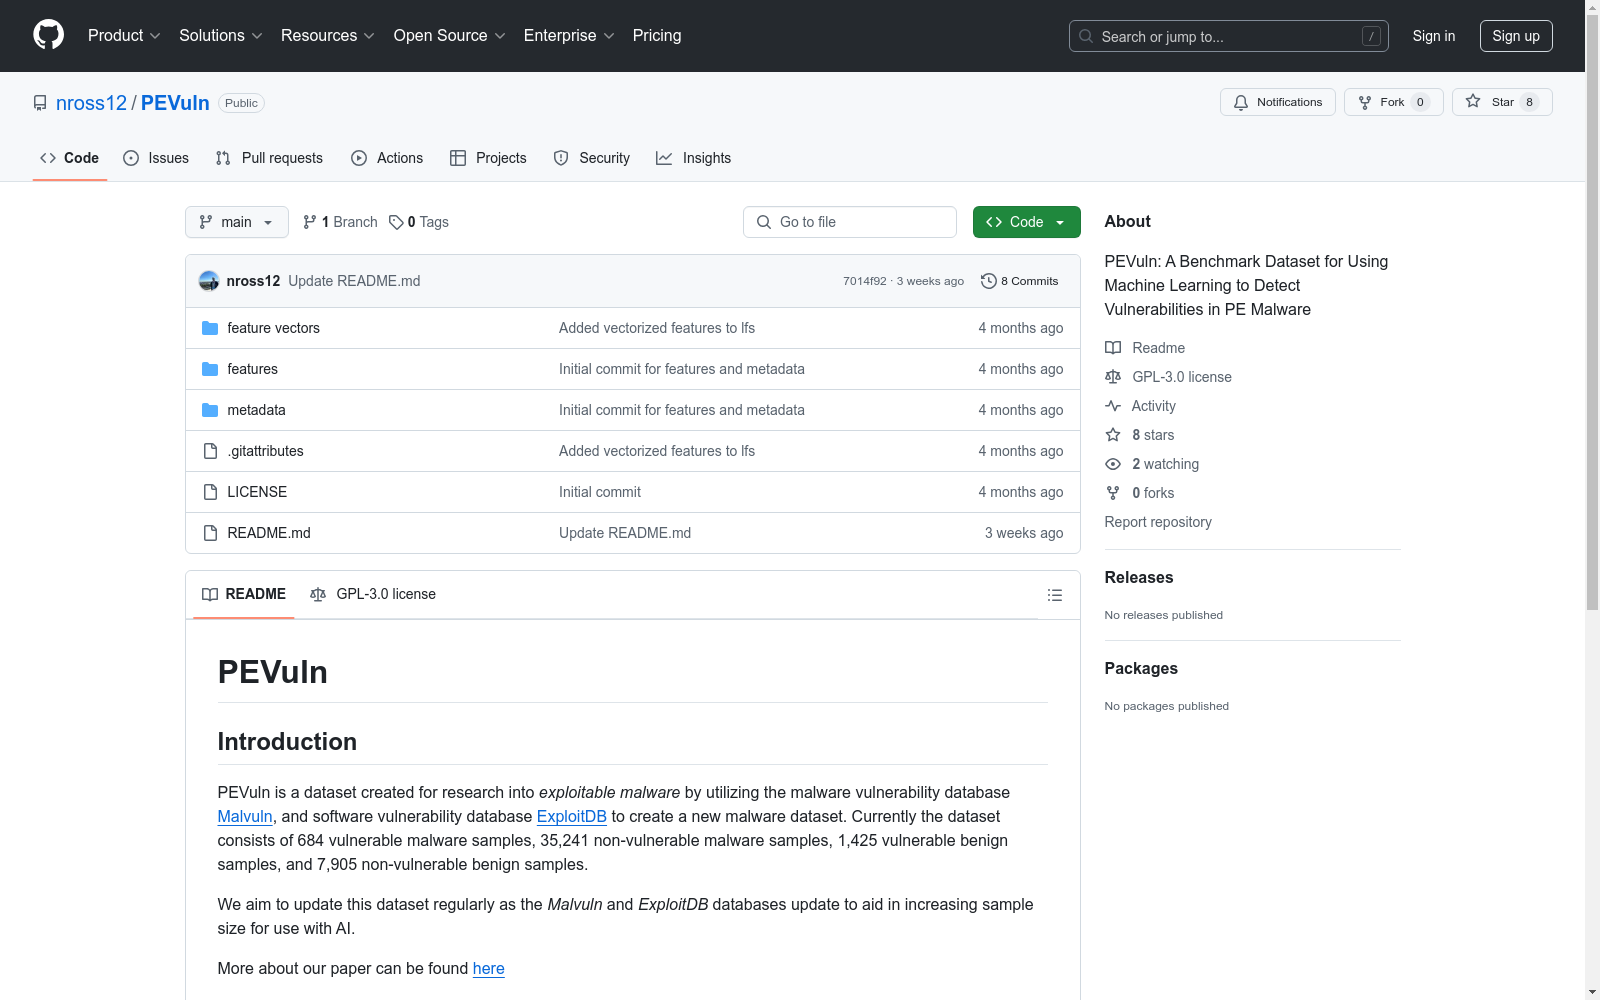Click the license scales icon in About
1600x1000 pixels.
1113,377
